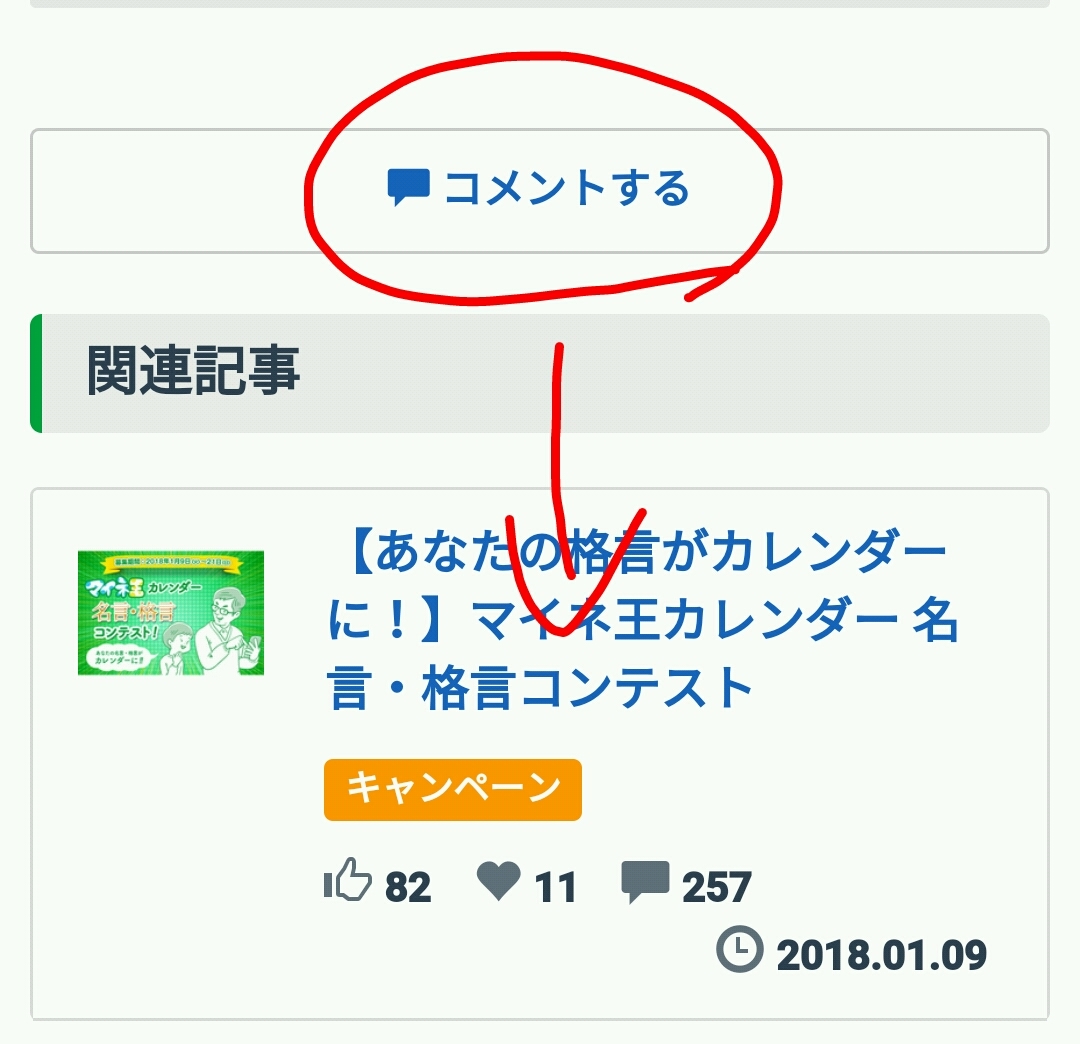
Task: Click the 言・格言コンテスト line of the title
Action: 539,687
